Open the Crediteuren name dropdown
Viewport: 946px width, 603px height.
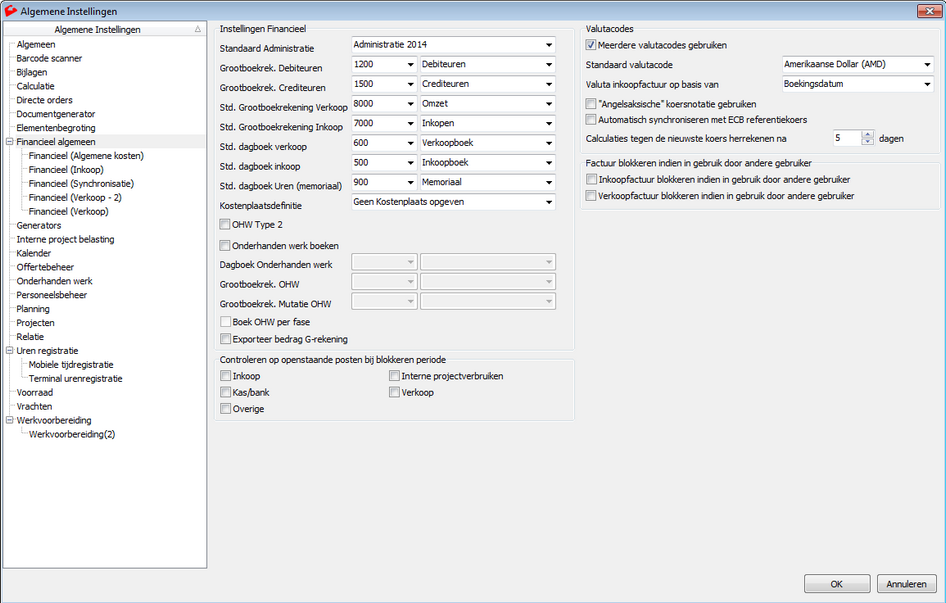pos(549,84)
